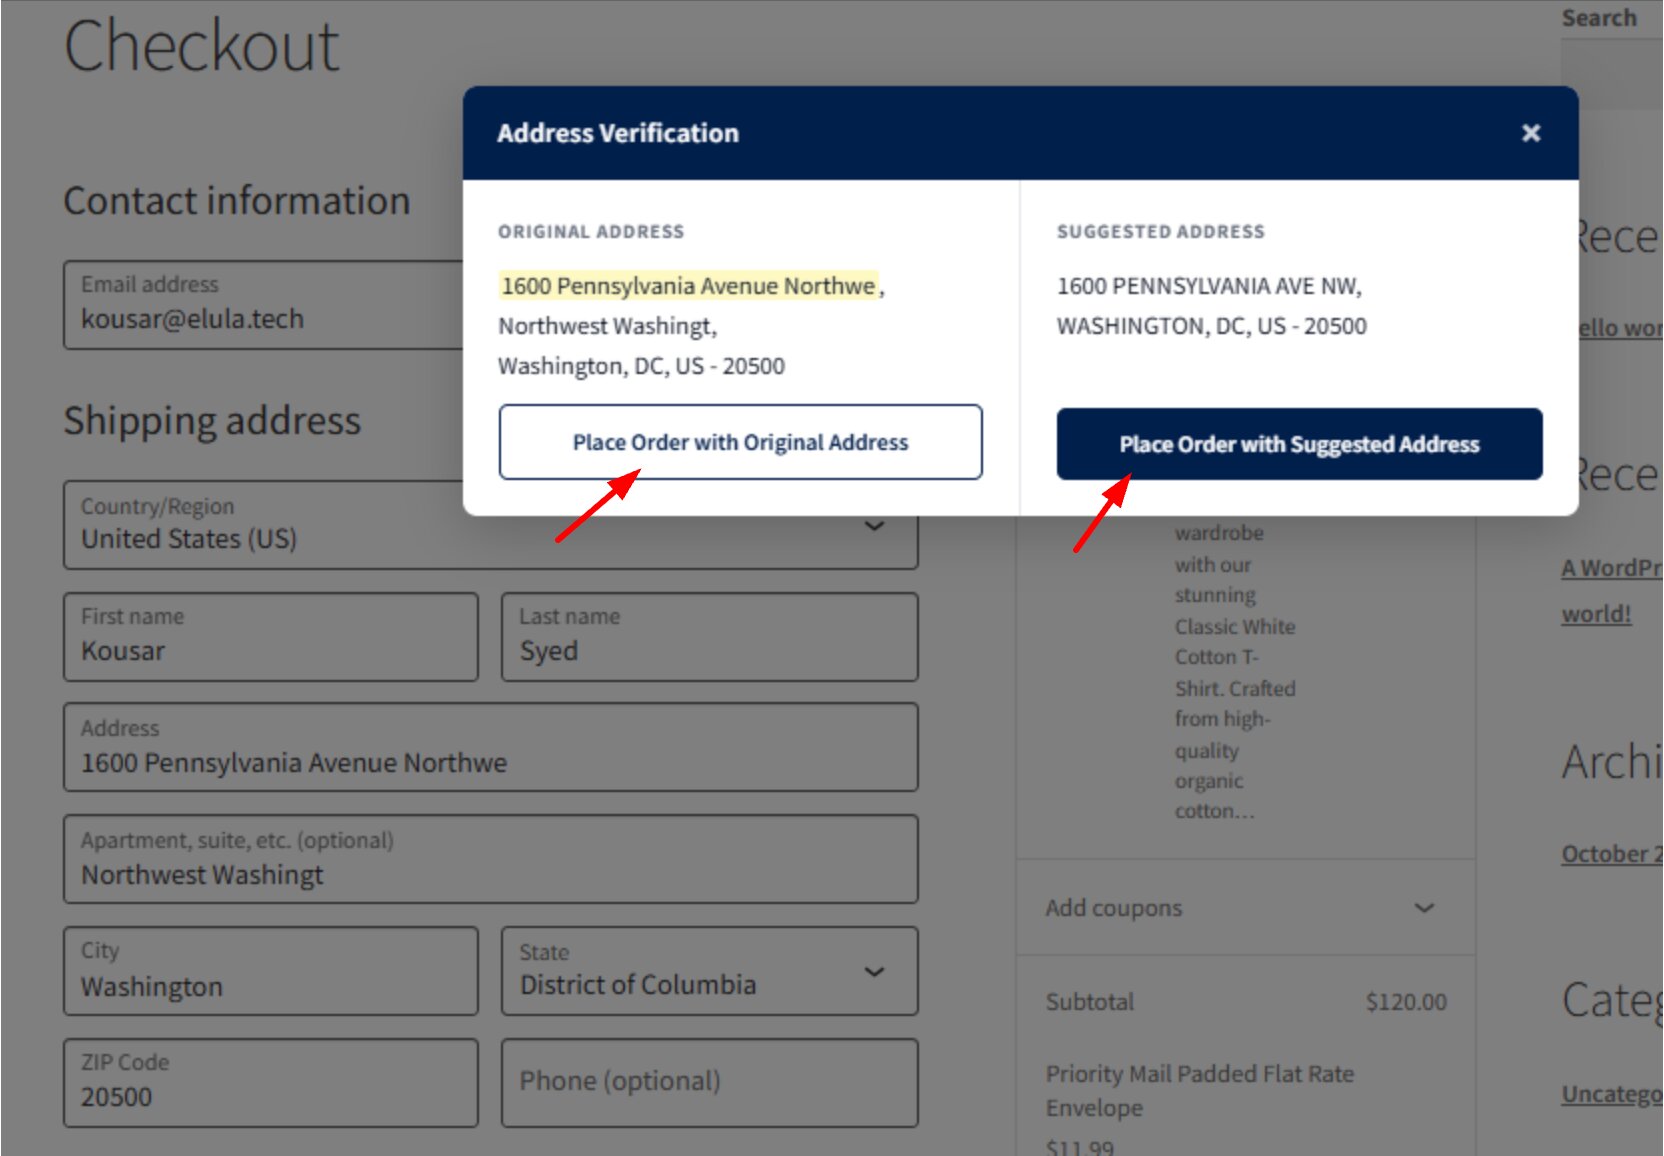The image size is (1664, 1156).
Task: Click suggested address 1600 PENNSYLVANIA AVE NW
Action: point(1209,286)
